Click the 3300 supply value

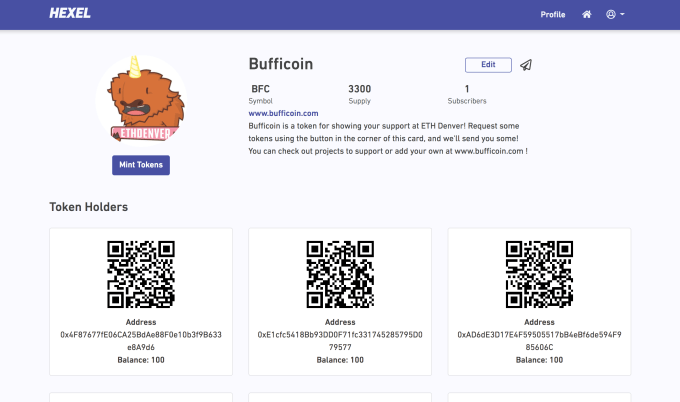pyautogui.click(x=360, y=89)
